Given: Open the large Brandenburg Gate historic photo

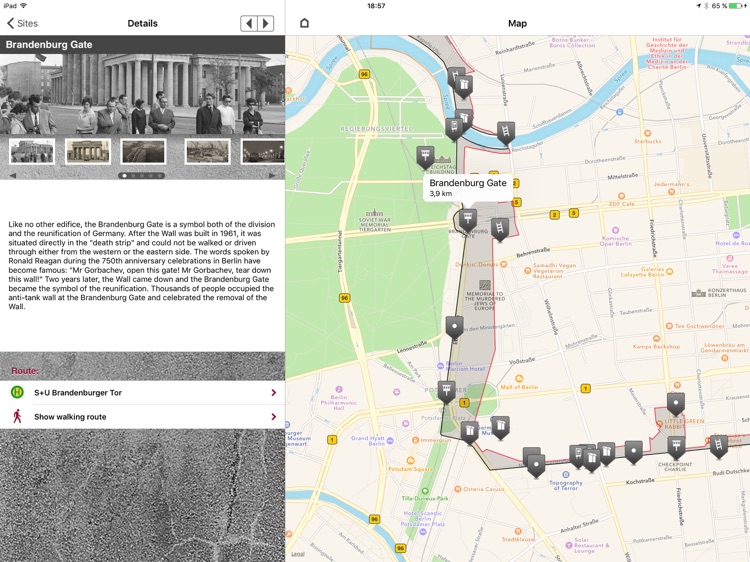Looking at the screenshot, I should tap(143, 94).
